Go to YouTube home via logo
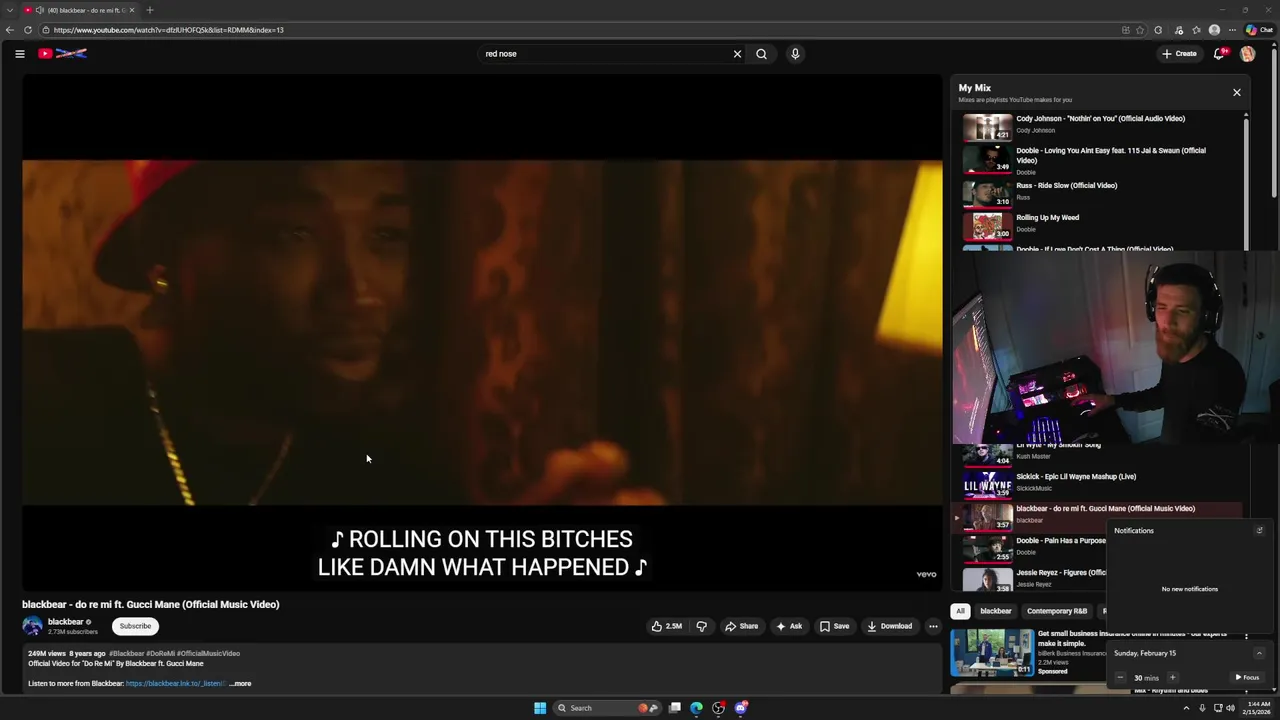Screen dimensions: 1280x720 pos(62,54)
